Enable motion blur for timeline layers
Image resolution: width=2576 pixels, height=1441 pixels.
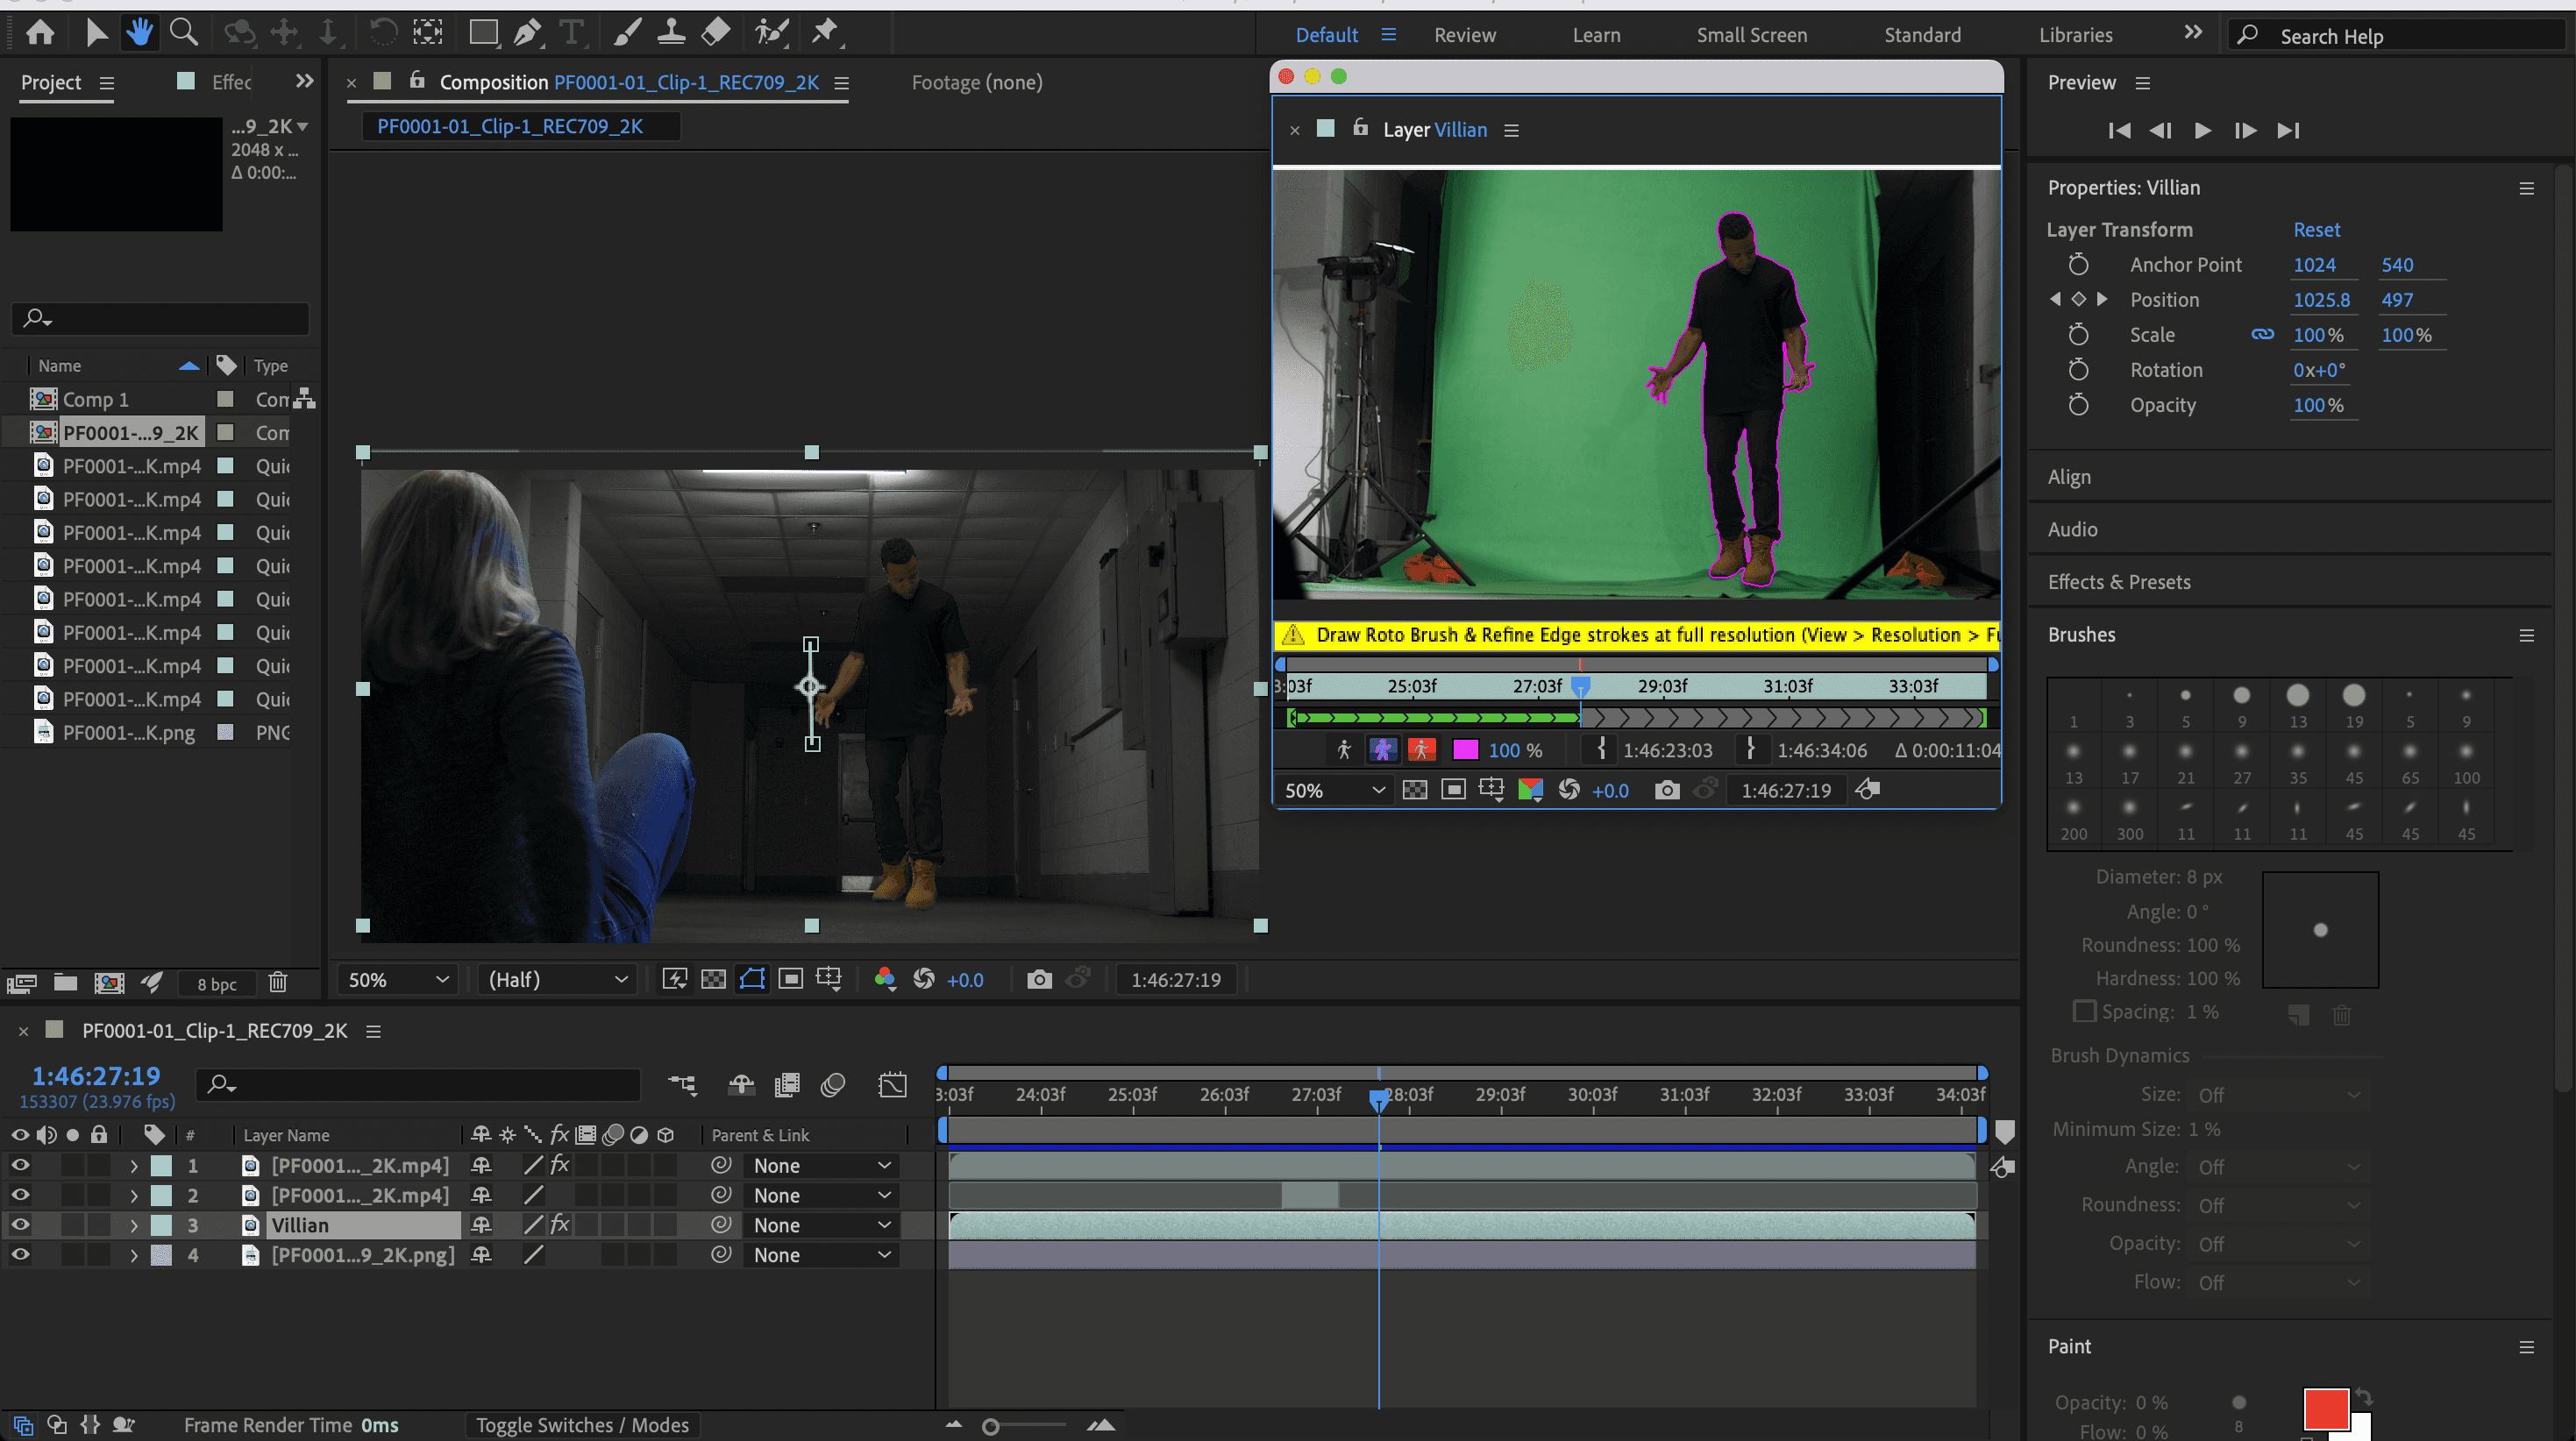click(833, 1085)
